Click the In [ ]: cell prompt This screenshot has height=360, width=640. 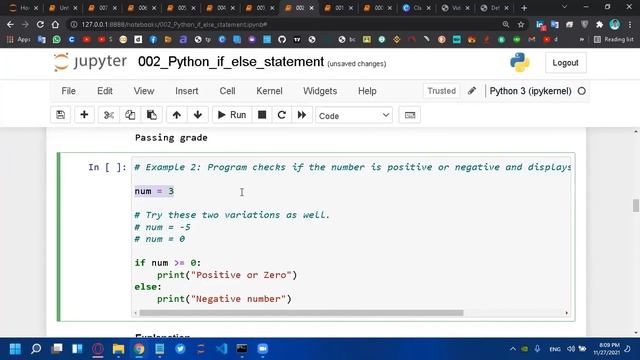coord(107,167)
